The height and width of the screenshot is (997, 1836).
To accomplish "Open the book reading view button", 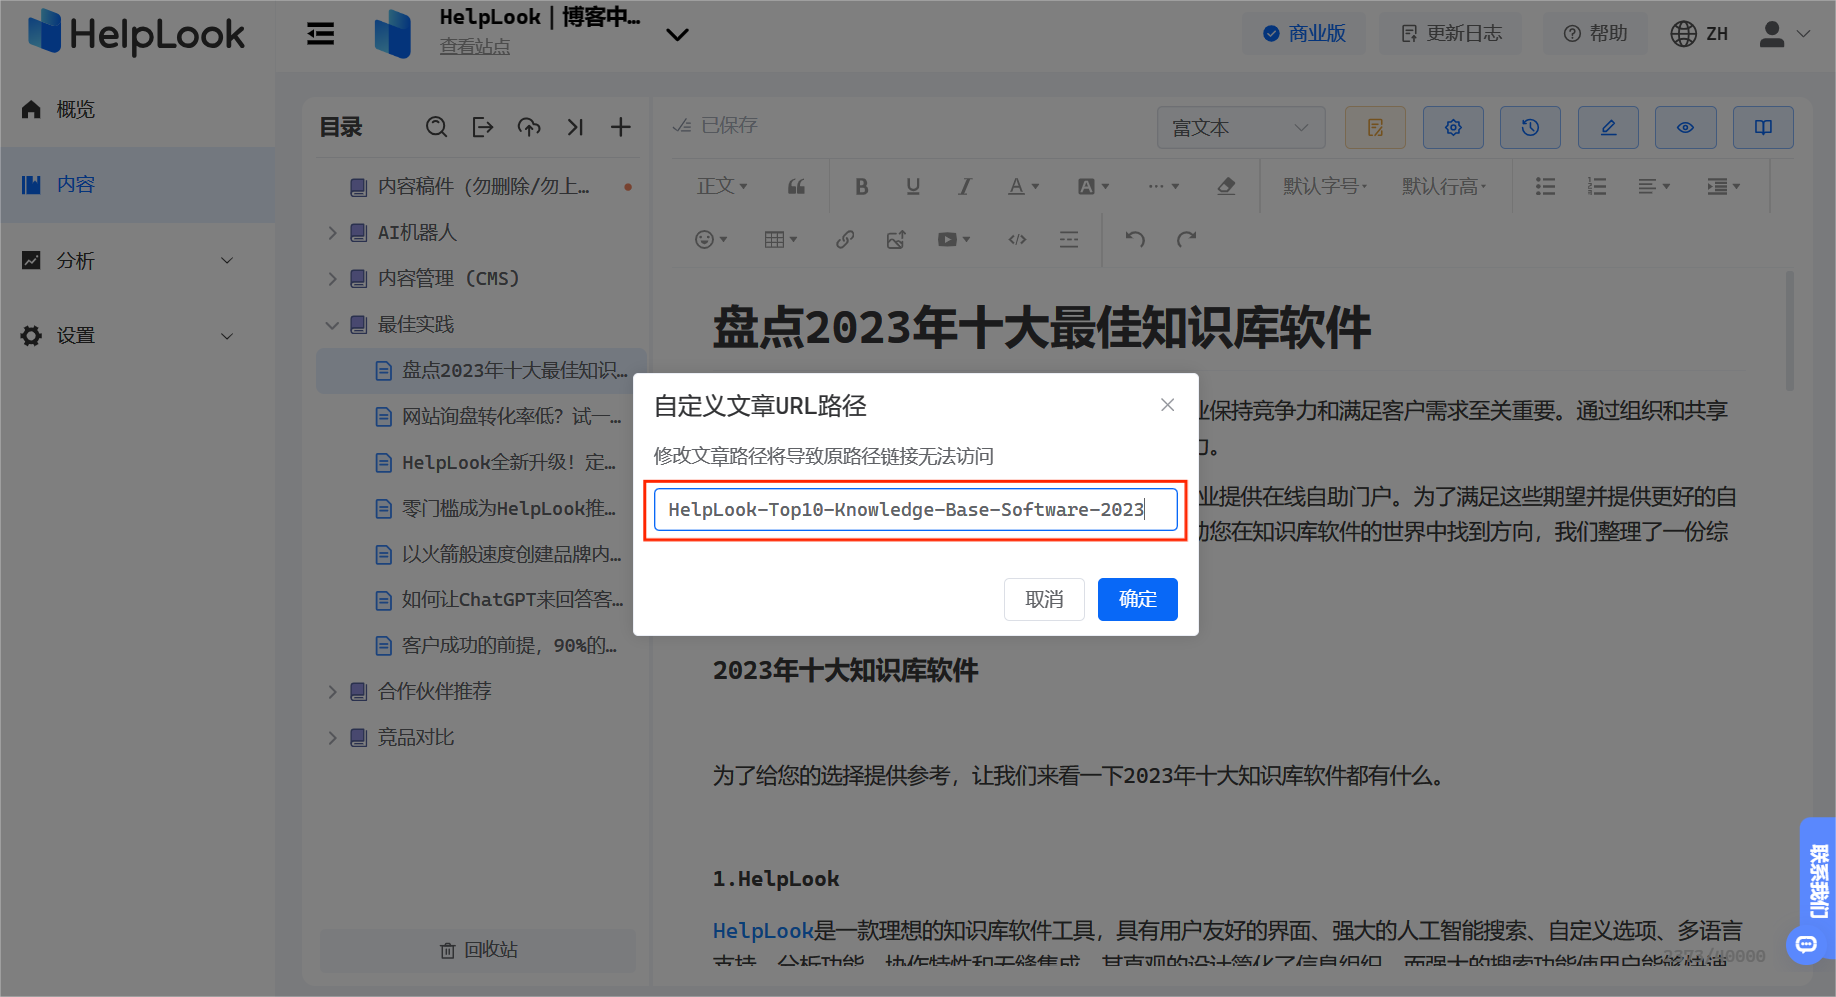I will point(1763,127).
